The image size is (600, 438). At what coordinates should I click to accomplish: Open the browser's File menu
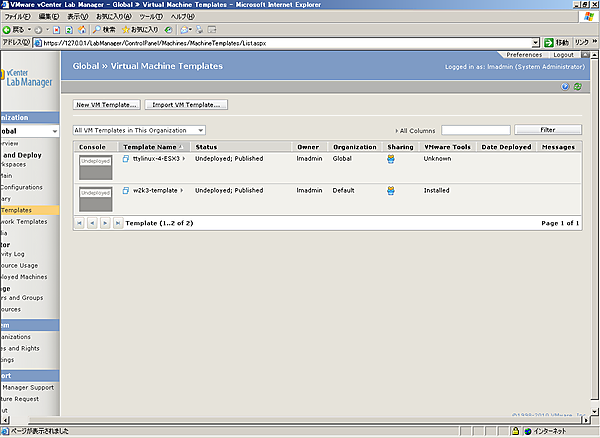tap(19, 17)
